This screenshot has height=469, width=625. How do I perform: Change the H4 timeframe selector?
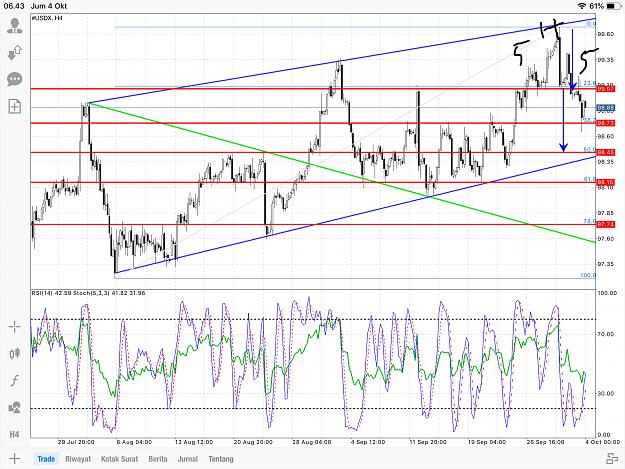point(14,434)
